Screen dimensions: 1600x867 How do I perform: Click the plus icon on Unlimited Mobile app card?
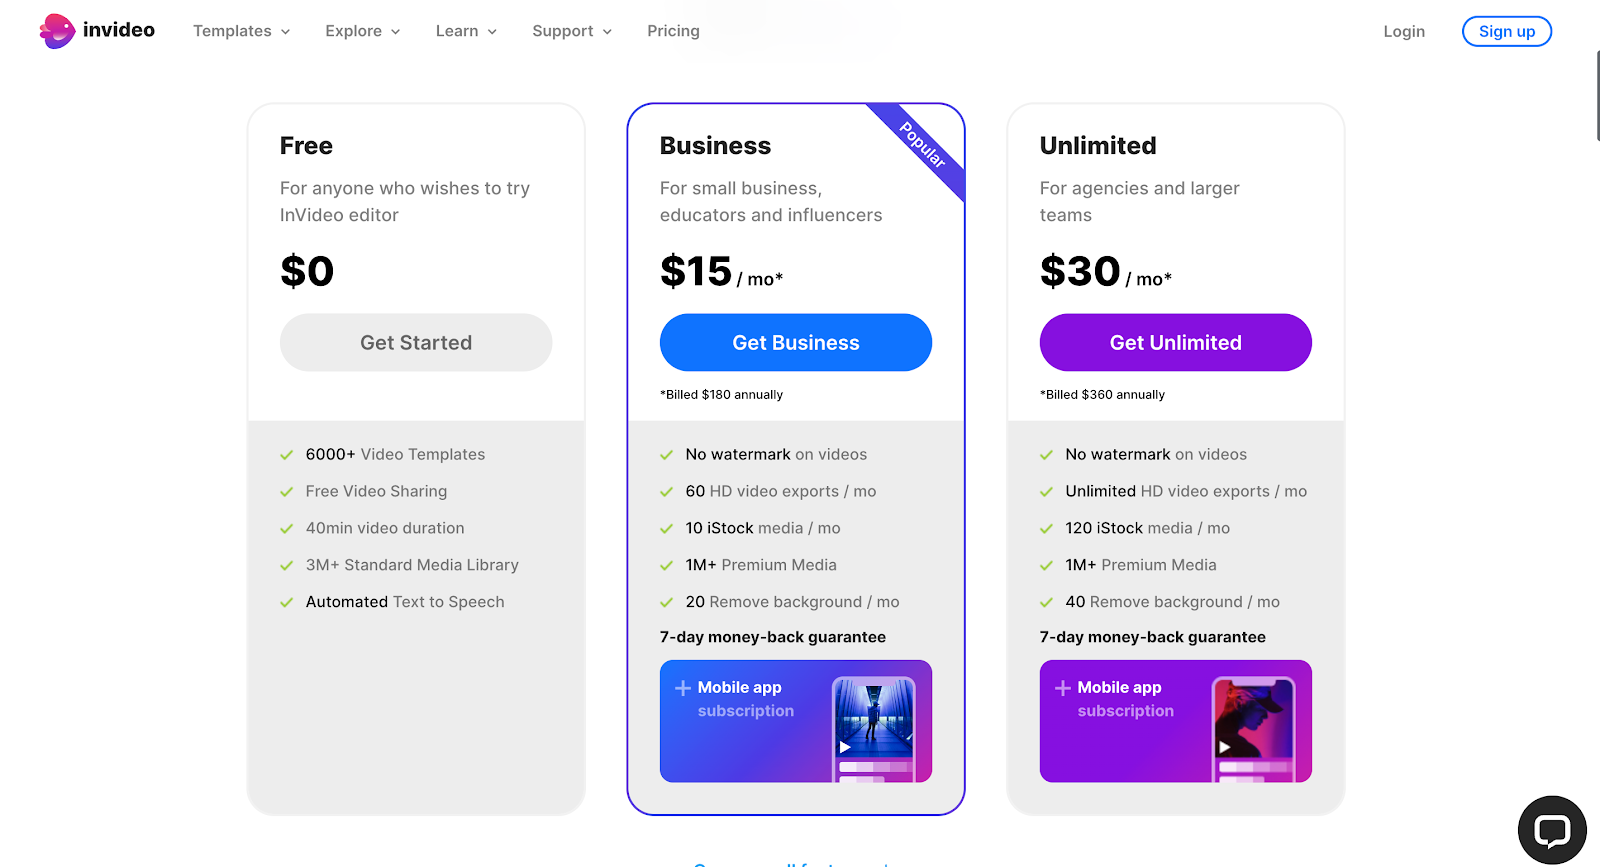[1063, 688]
